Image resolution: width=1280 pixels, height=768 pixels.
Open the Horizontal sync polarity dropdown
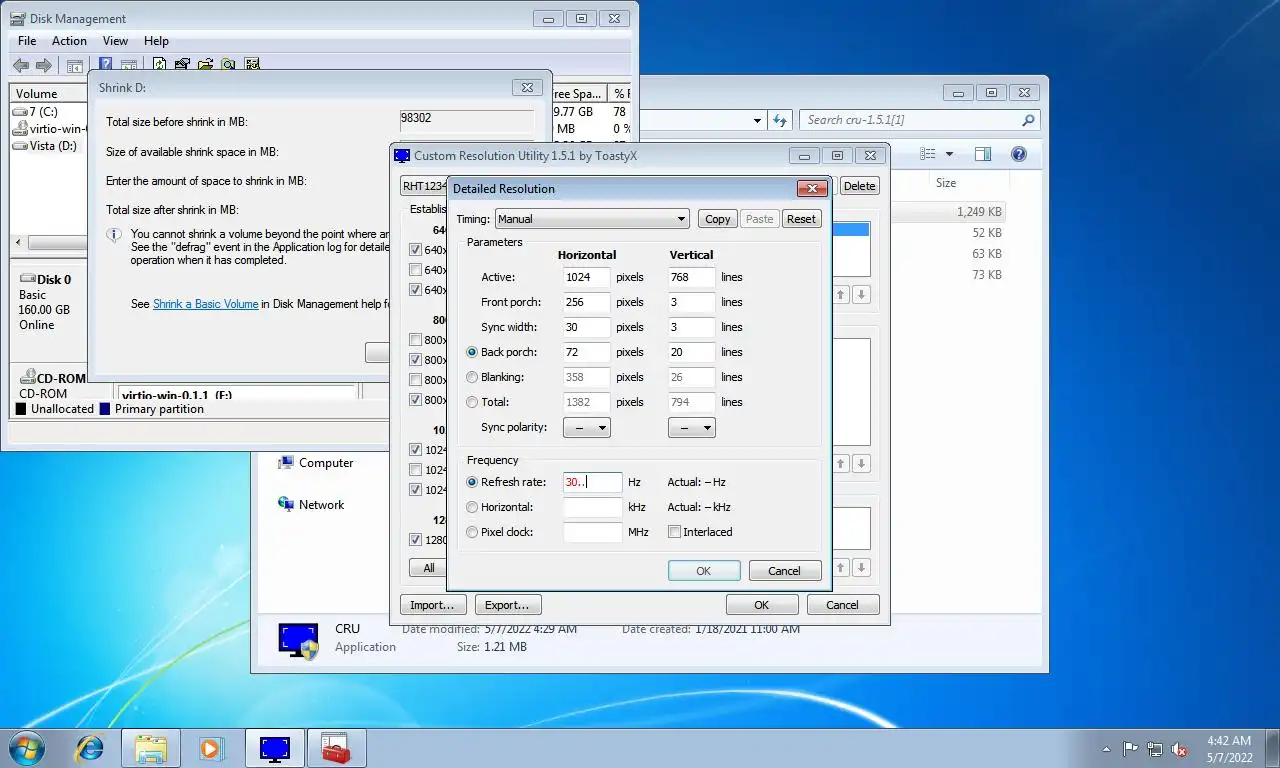coord(587,427)
